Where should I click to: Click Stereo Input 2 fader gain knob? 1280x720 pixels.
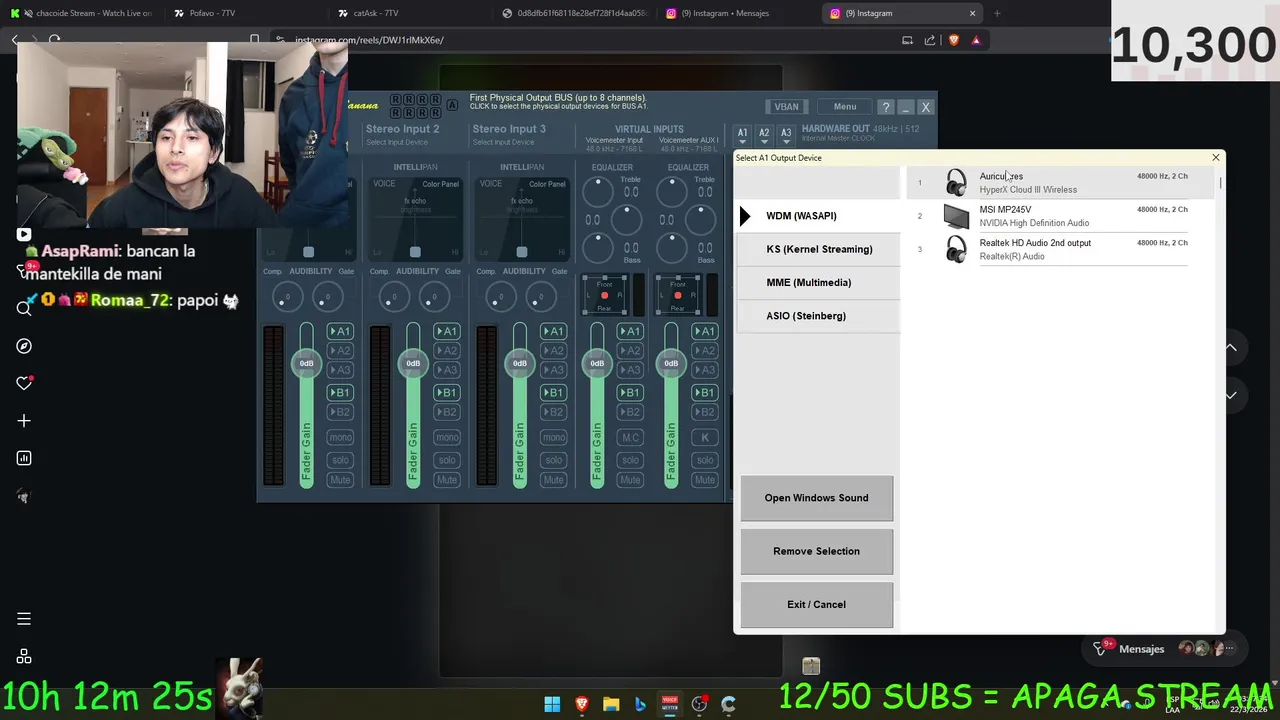[x=413, y=363]
